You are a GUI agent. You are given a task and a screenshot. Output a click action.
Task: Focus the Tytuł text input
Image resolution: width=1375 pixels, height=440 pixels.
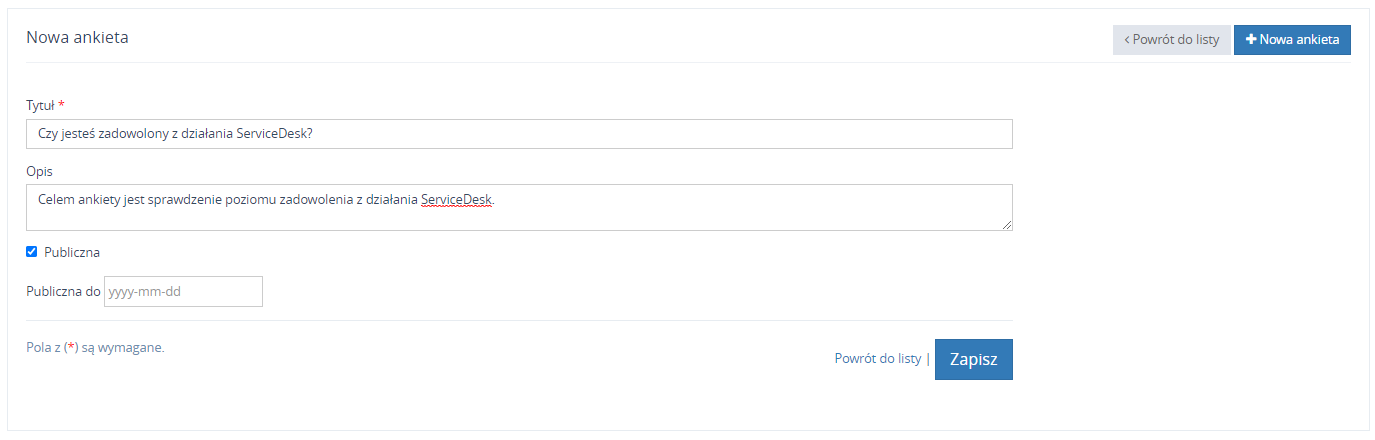point(519,134)
